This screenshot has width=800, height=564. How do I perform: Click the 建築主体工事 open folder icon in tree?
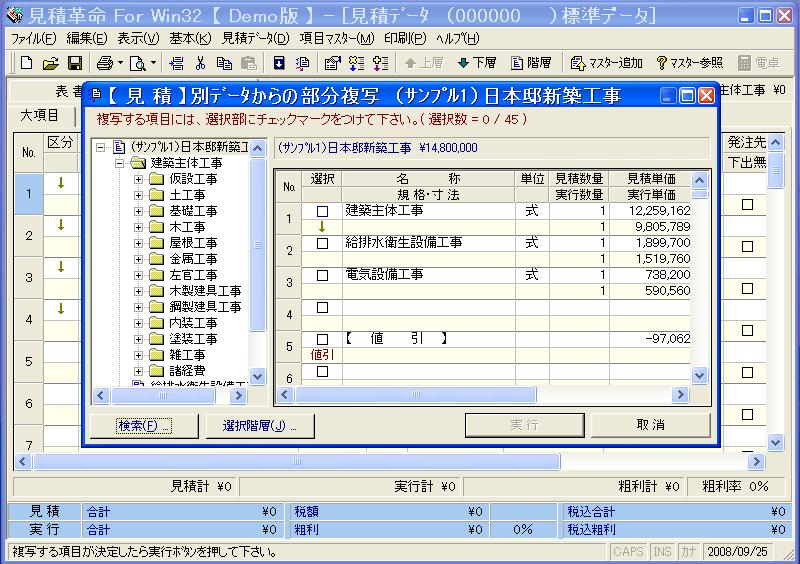138,163
